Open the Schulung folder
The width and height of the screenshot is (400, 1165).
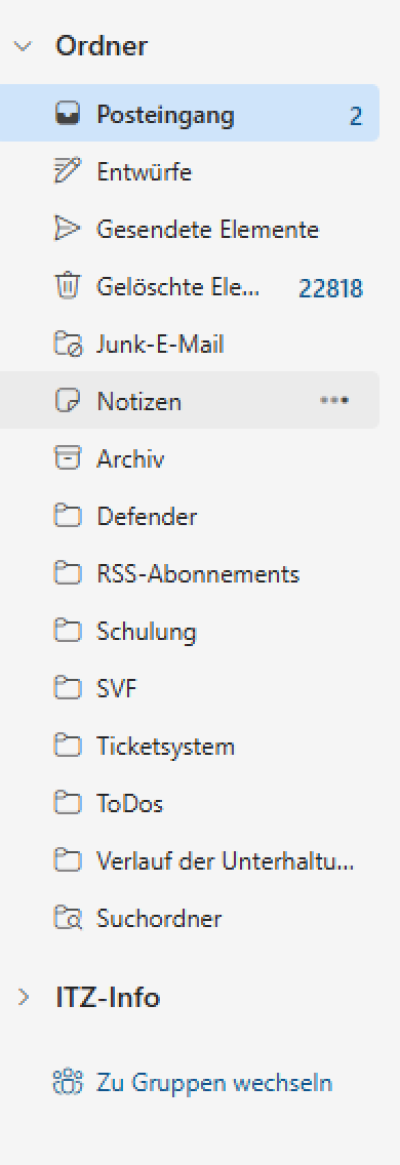[190, 632]
